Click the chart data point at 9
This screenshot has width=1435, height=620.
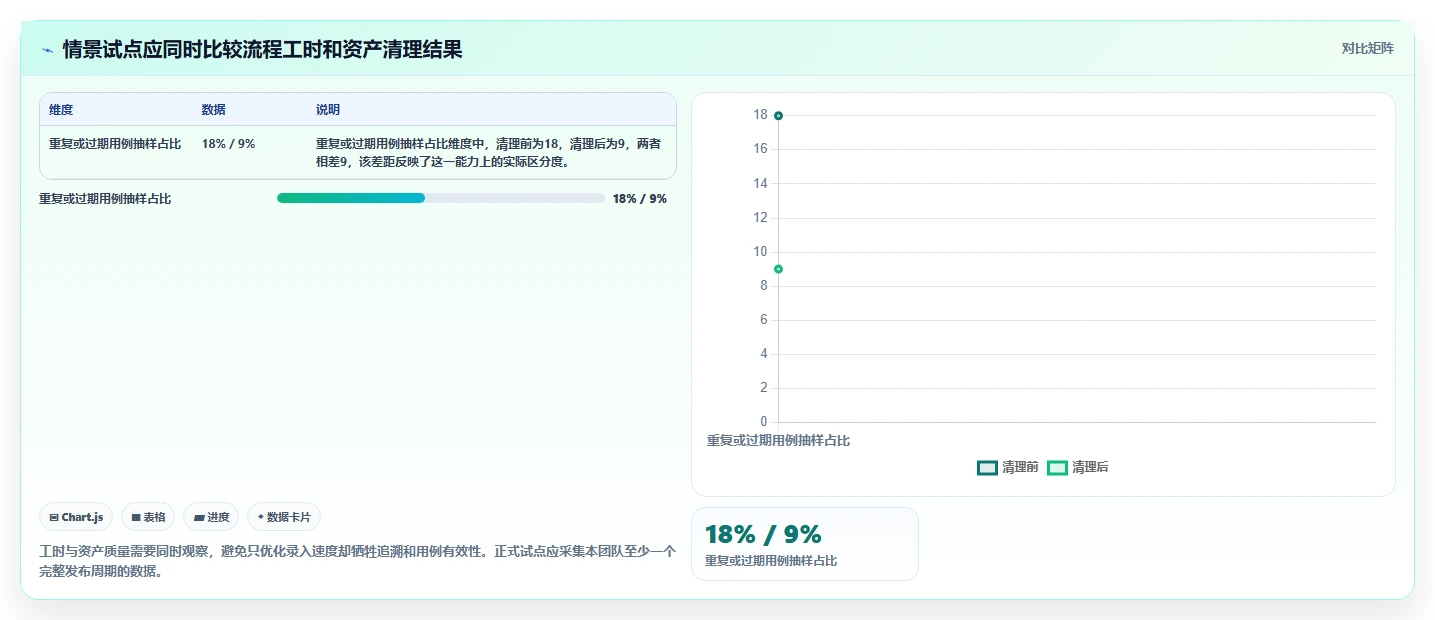pos(778,269)
